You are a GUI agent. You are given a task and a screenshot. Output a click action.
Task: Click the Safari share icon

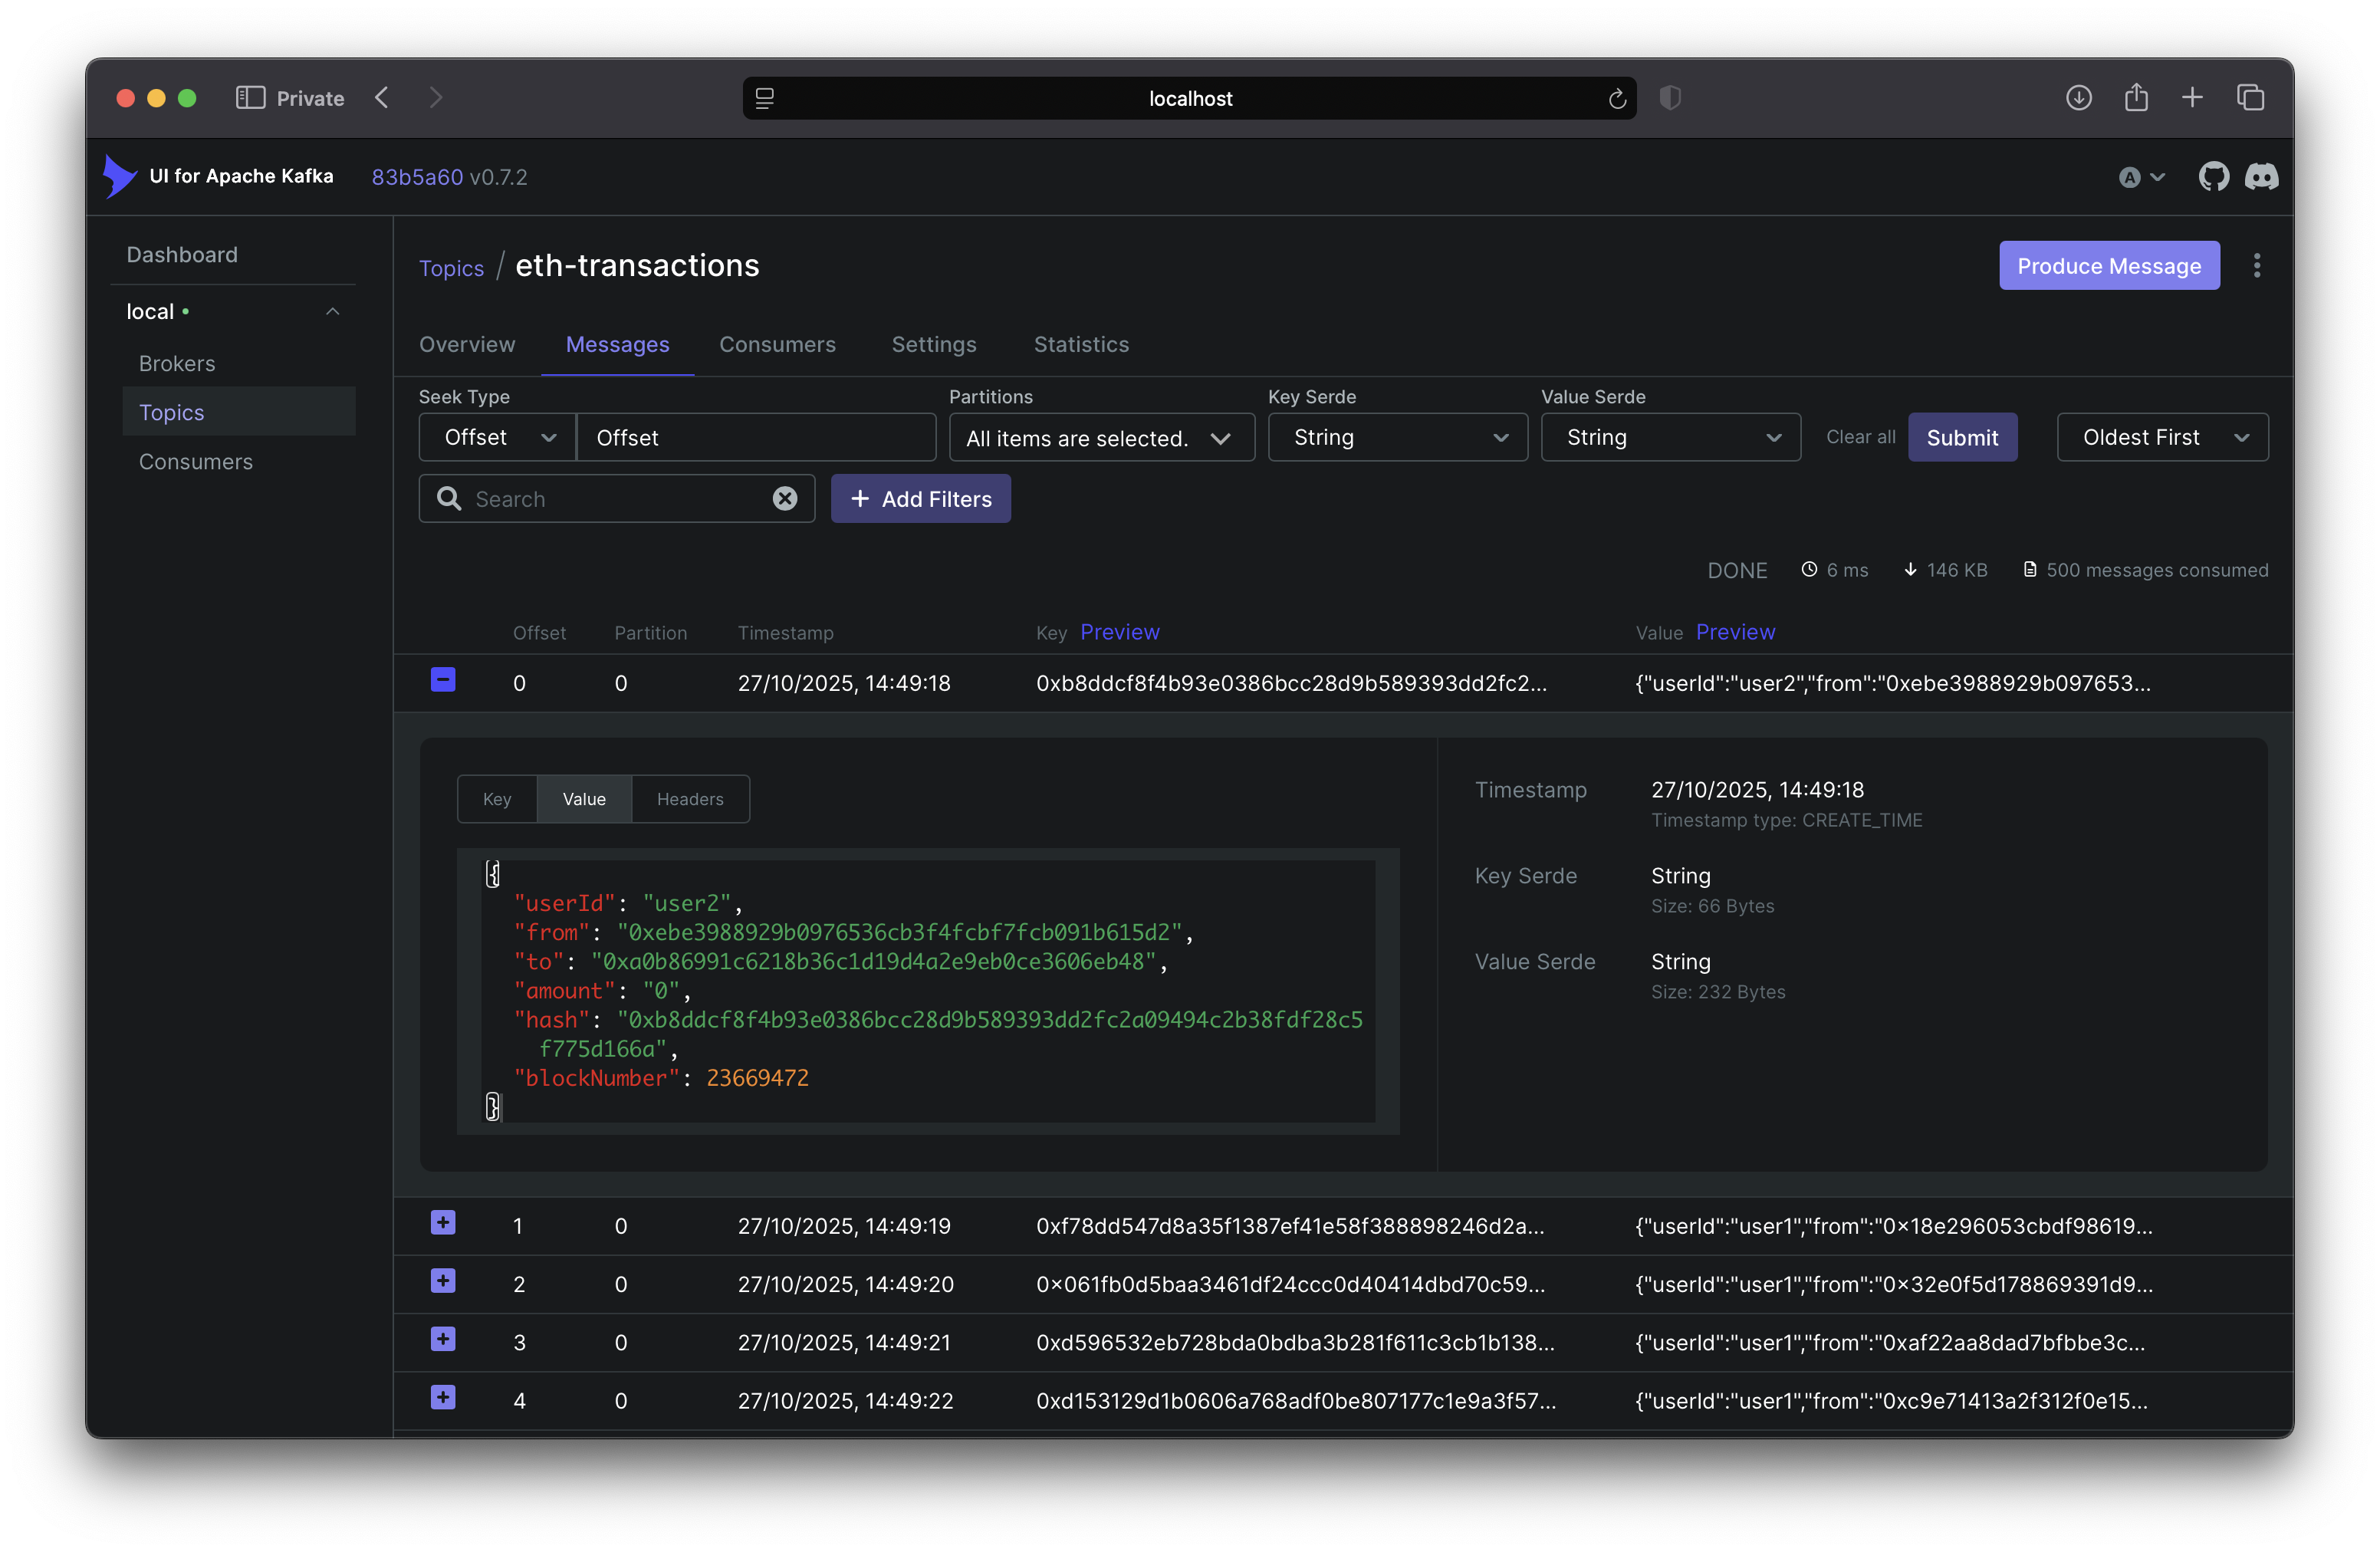click(x=2136, y=97)
